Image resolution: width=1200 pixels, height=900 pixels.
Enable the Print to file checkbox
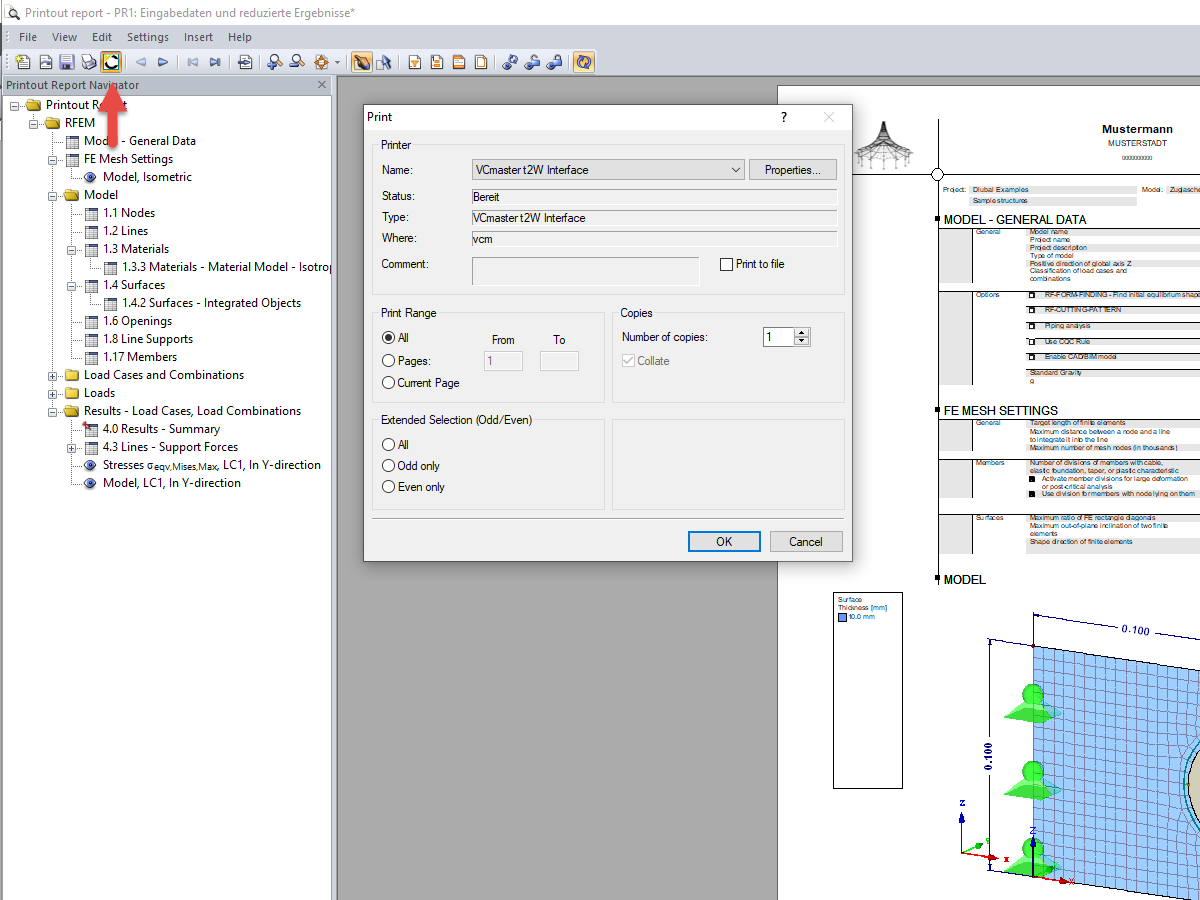[727, 264]
